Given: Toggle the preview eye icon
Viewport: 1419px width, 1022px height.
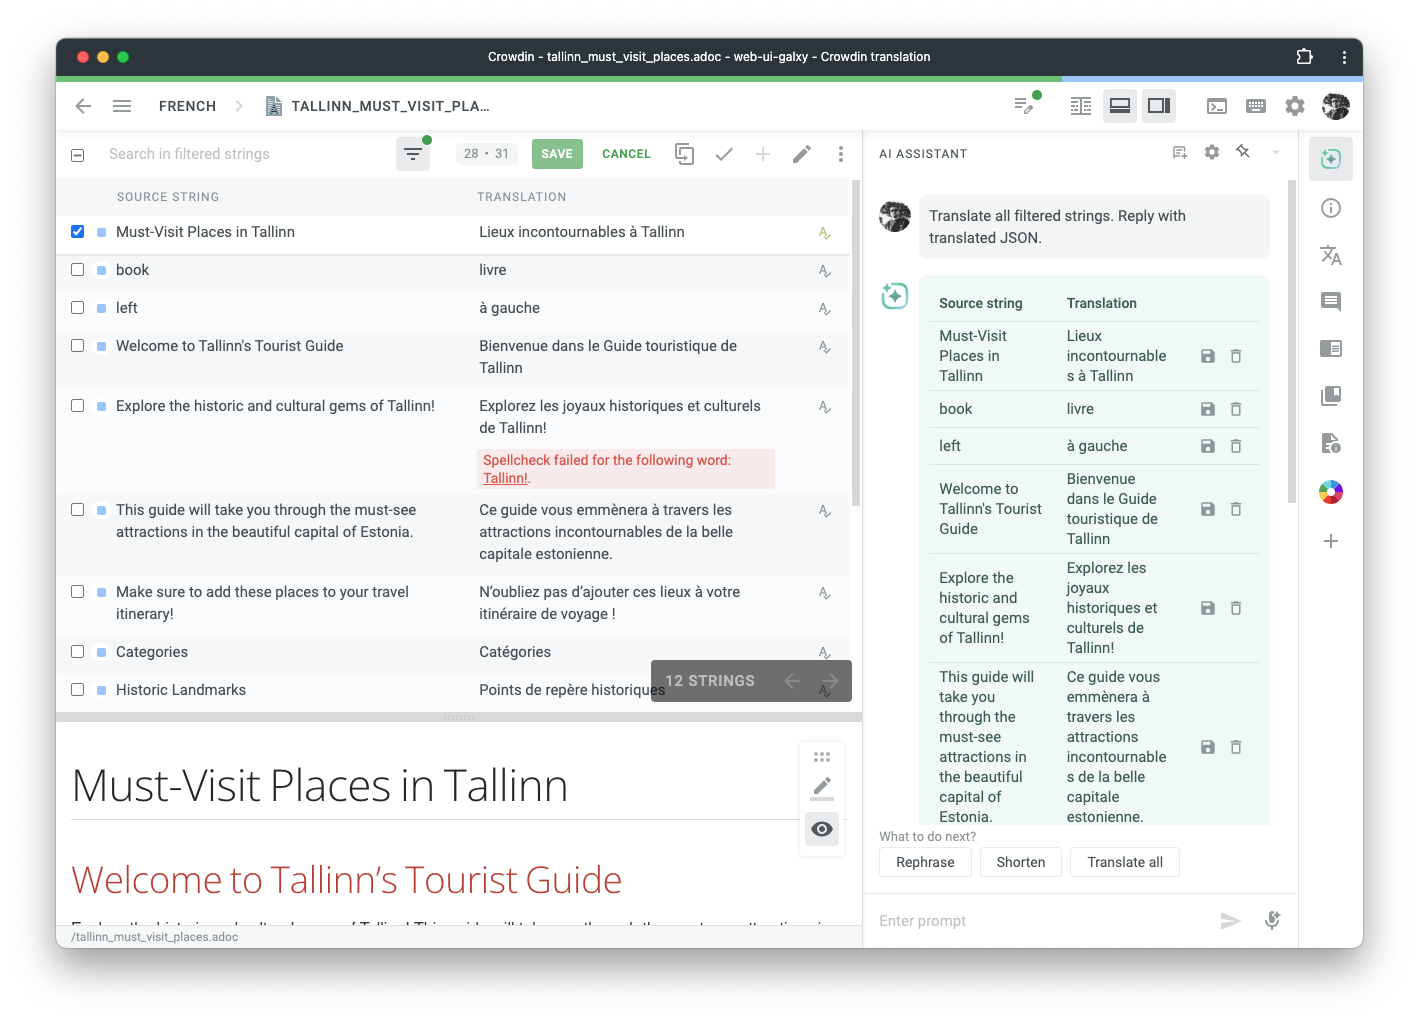Looking at the screenshot, I should 822,829.
